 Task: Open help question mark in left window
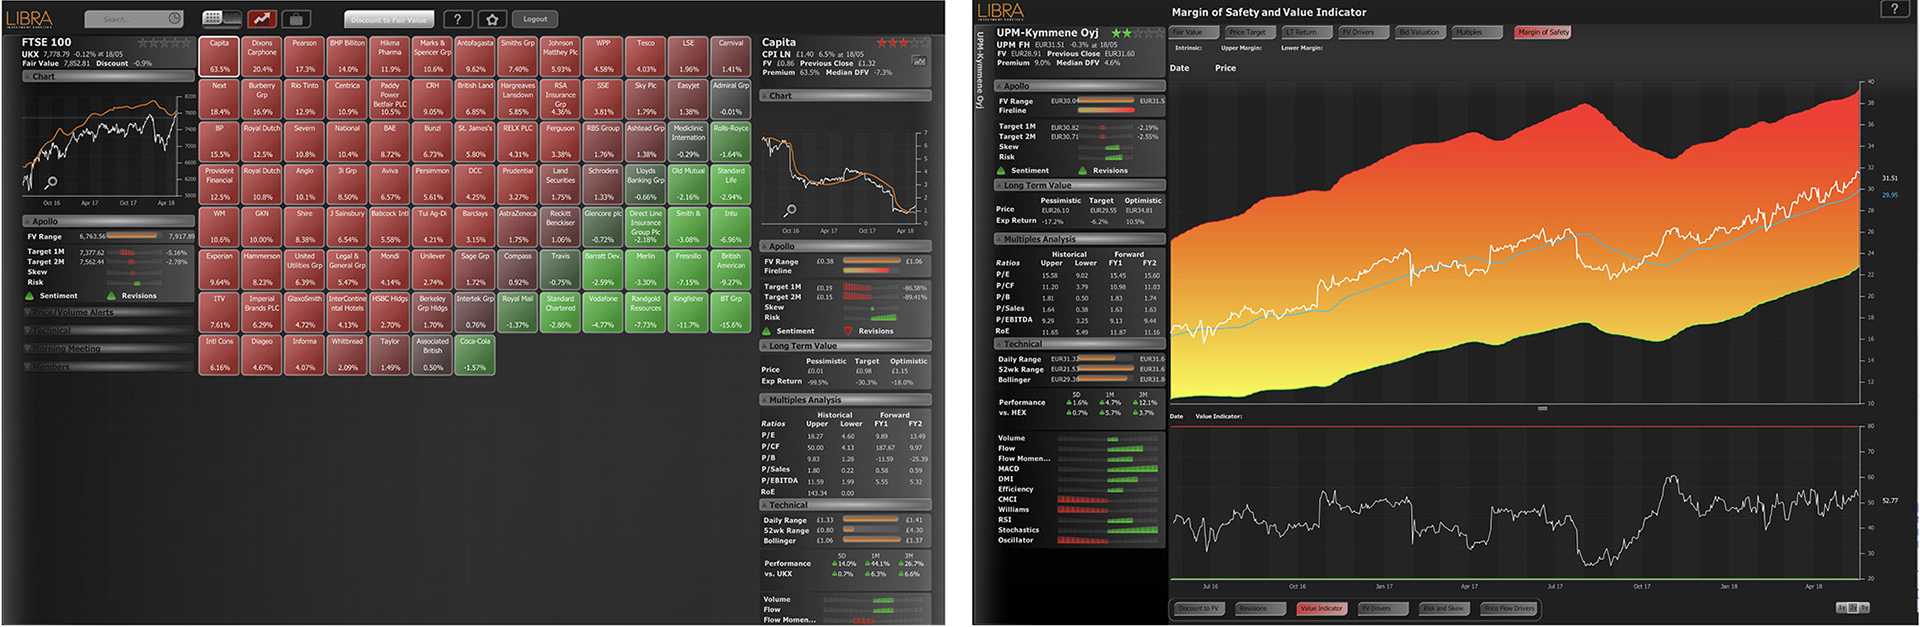coord(457,19)
